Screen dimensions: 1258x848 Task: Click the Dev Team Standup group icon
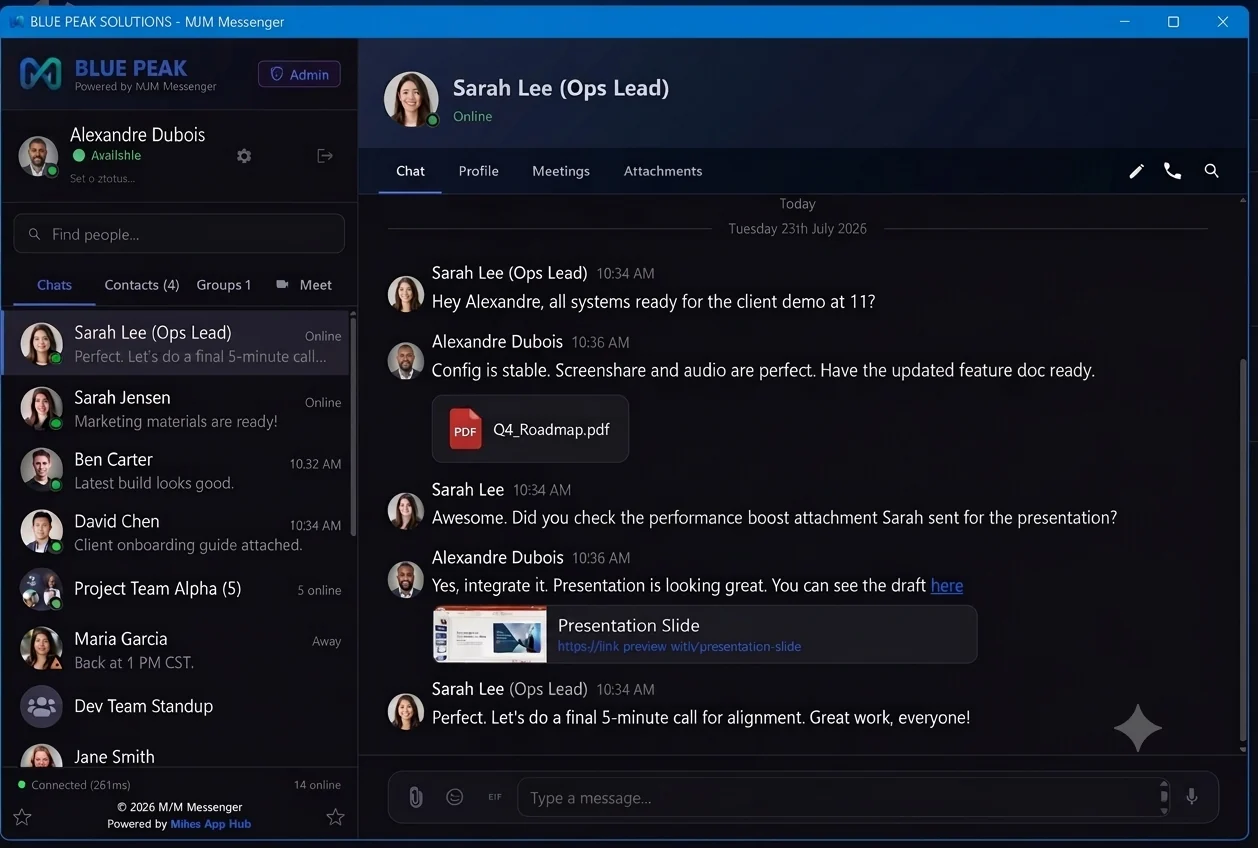(x=41, y=706)
